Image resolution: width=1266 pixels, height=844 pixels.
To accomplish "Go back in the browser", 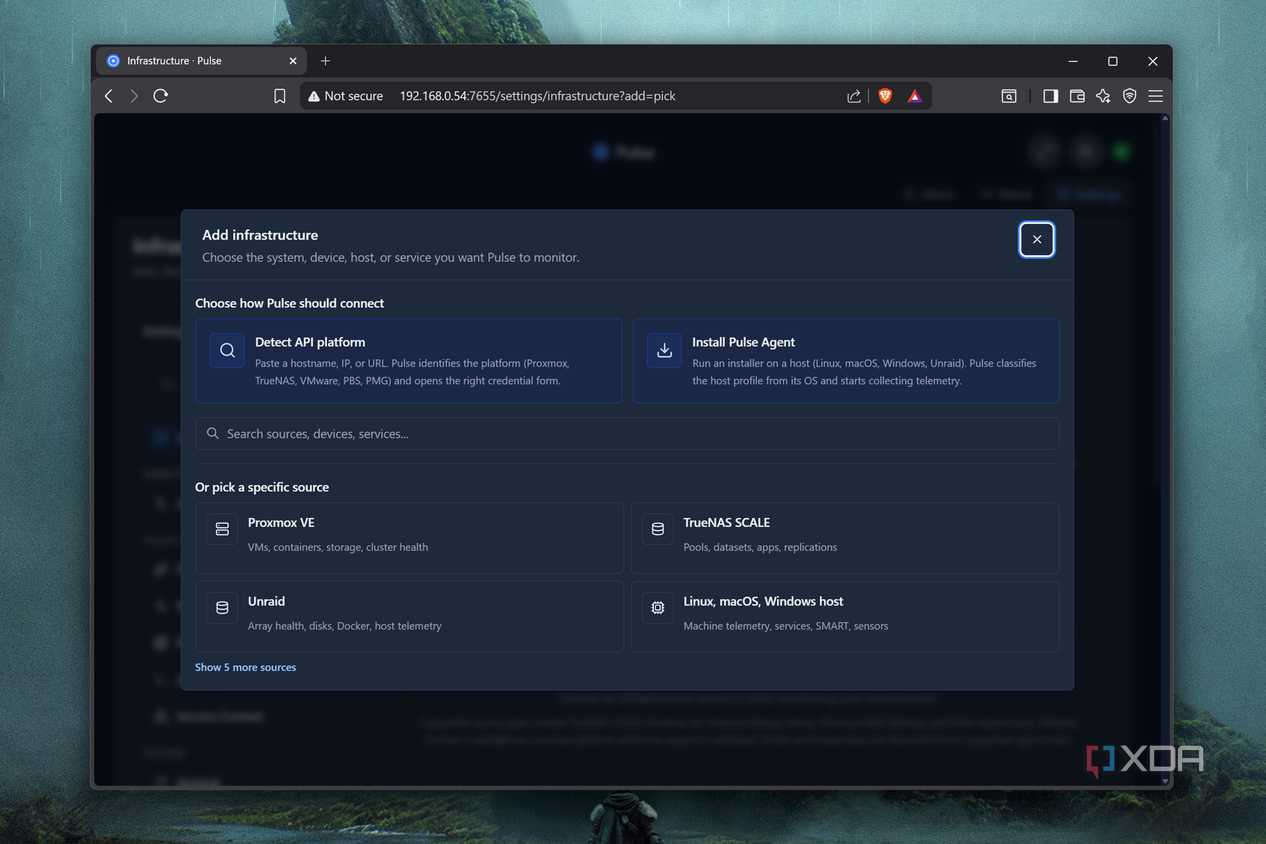I will [109, 96].
